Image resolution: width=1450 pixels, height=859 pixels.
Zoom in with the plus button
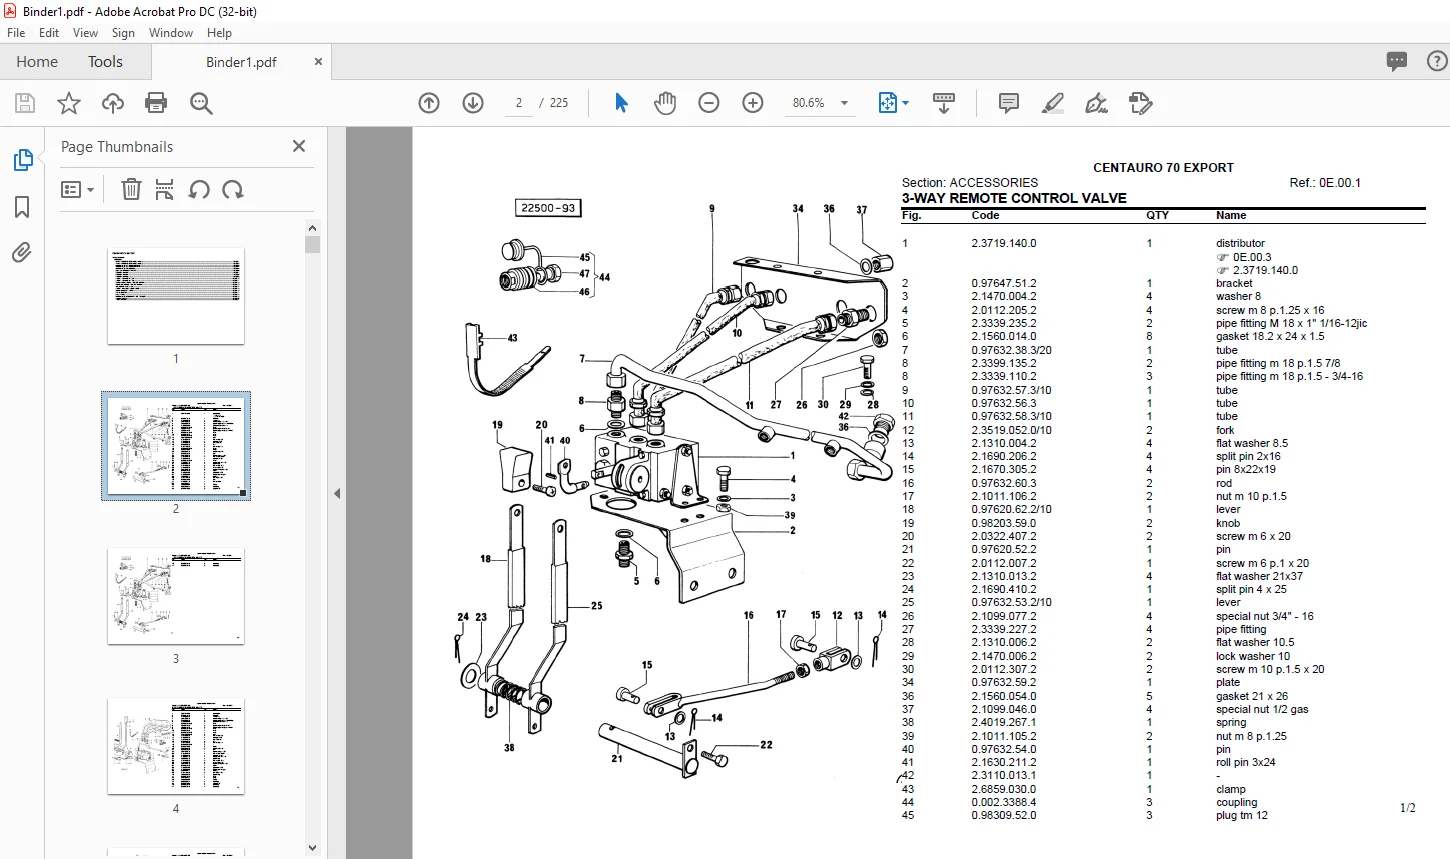pos(753,103)
